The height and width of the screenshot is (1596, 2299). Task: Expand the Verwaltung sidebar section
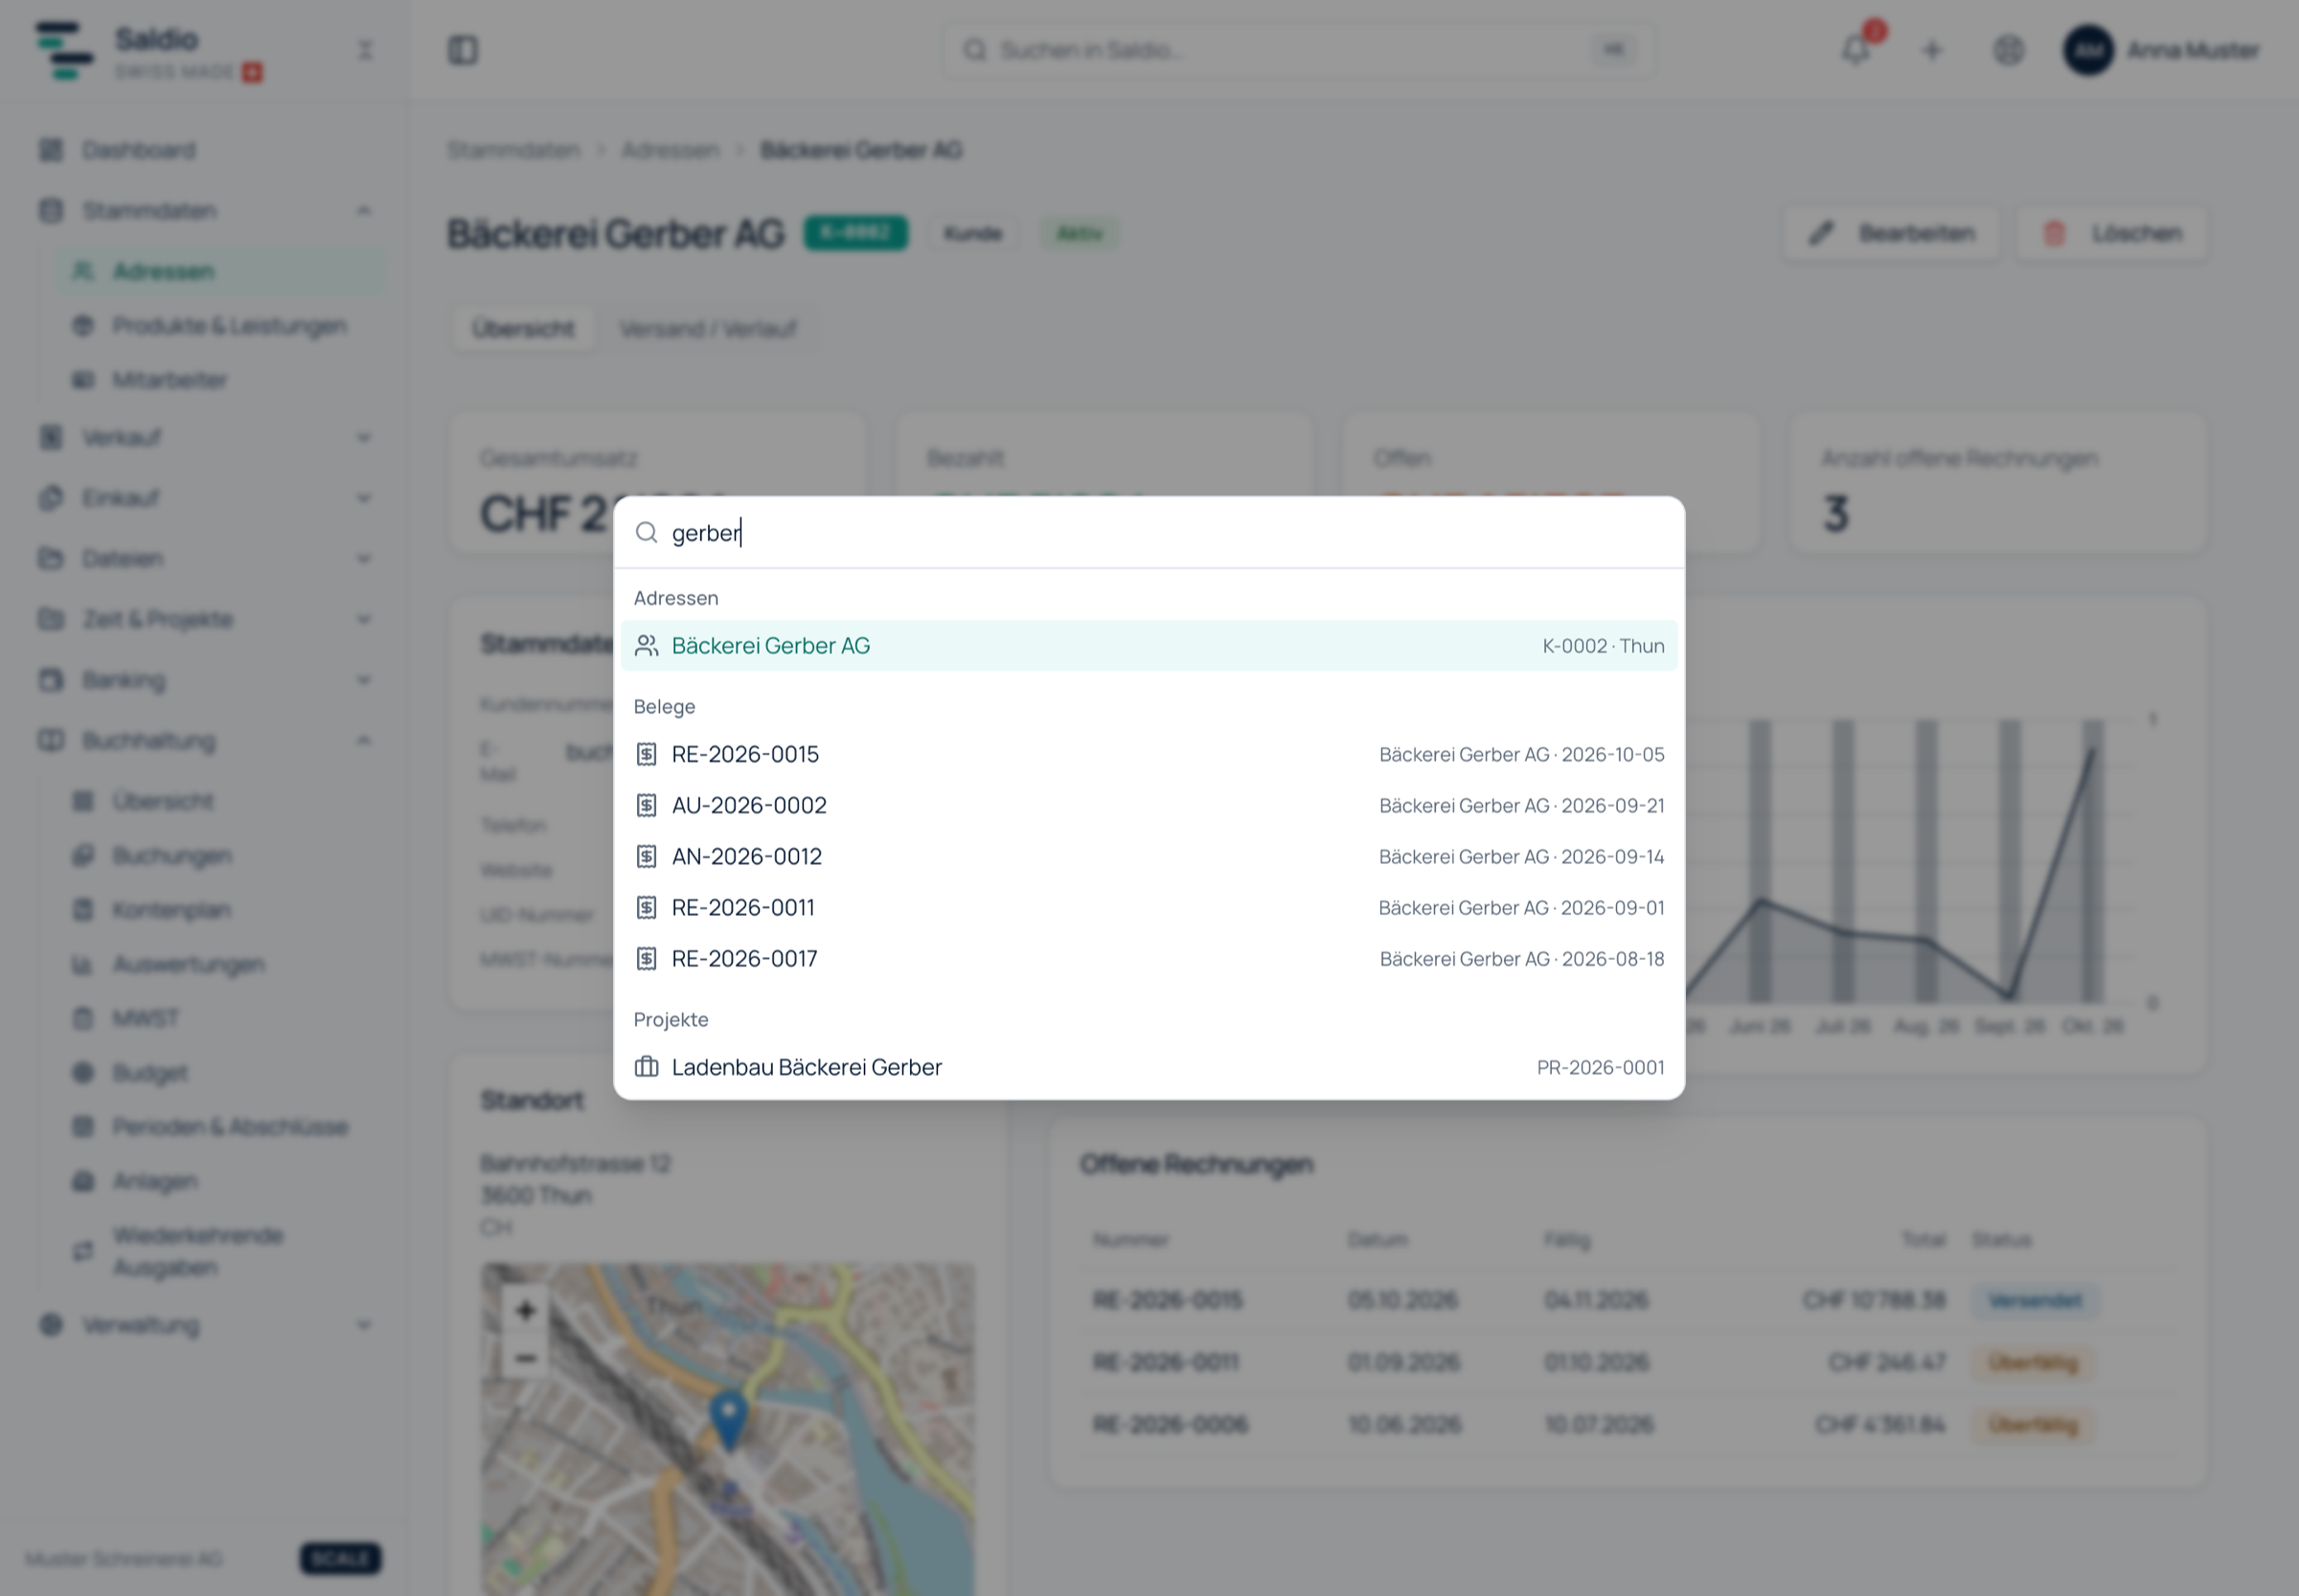205,1325
